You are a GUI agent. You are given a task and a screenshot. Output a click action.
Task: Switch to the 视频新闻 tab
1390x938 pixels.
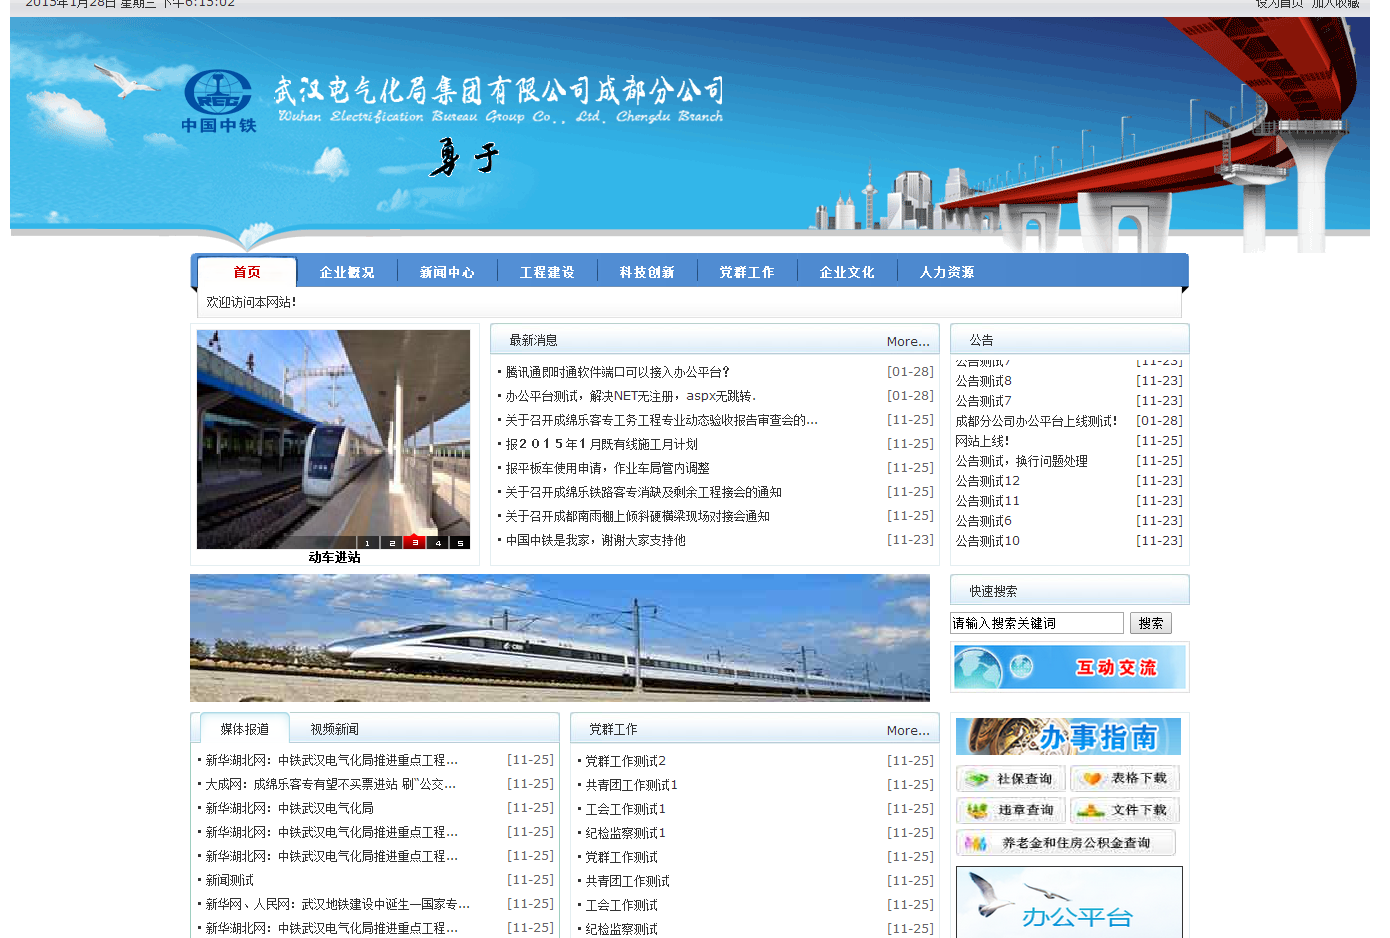334,729
